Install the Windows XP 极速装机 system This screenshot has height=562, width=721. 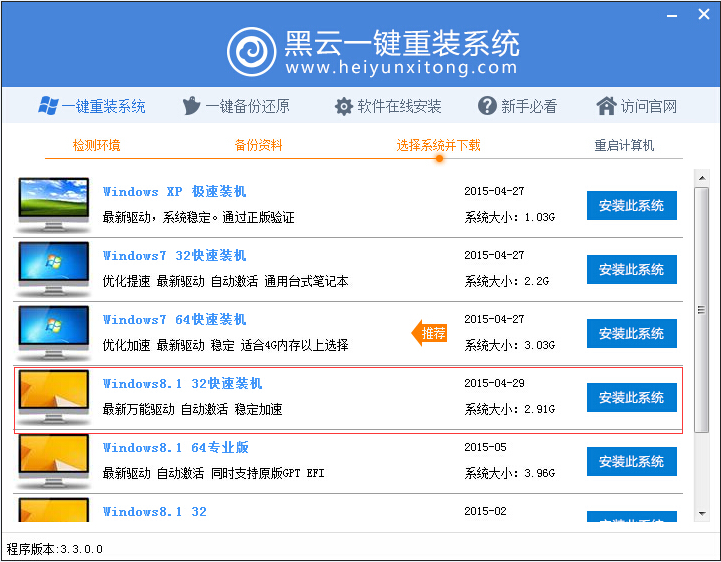631,206
